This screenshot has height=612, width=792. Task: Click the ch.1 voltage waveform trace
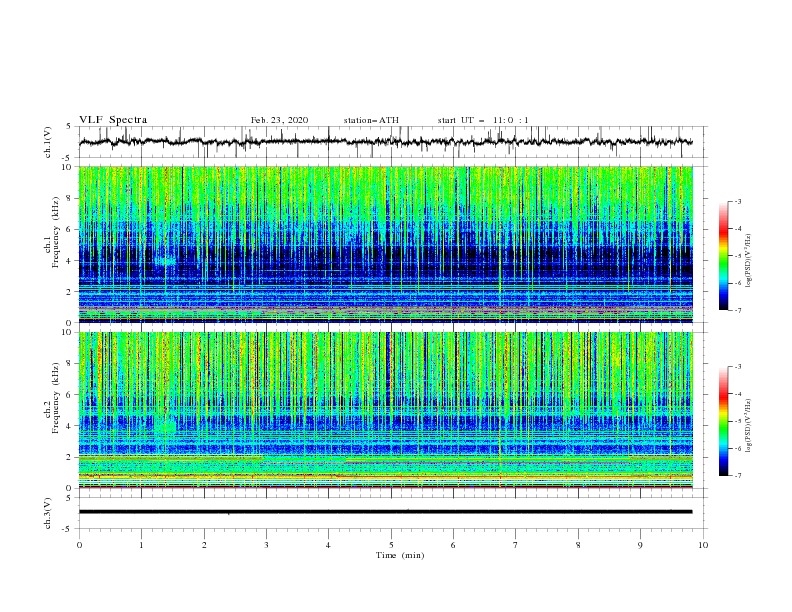(385, 142)
